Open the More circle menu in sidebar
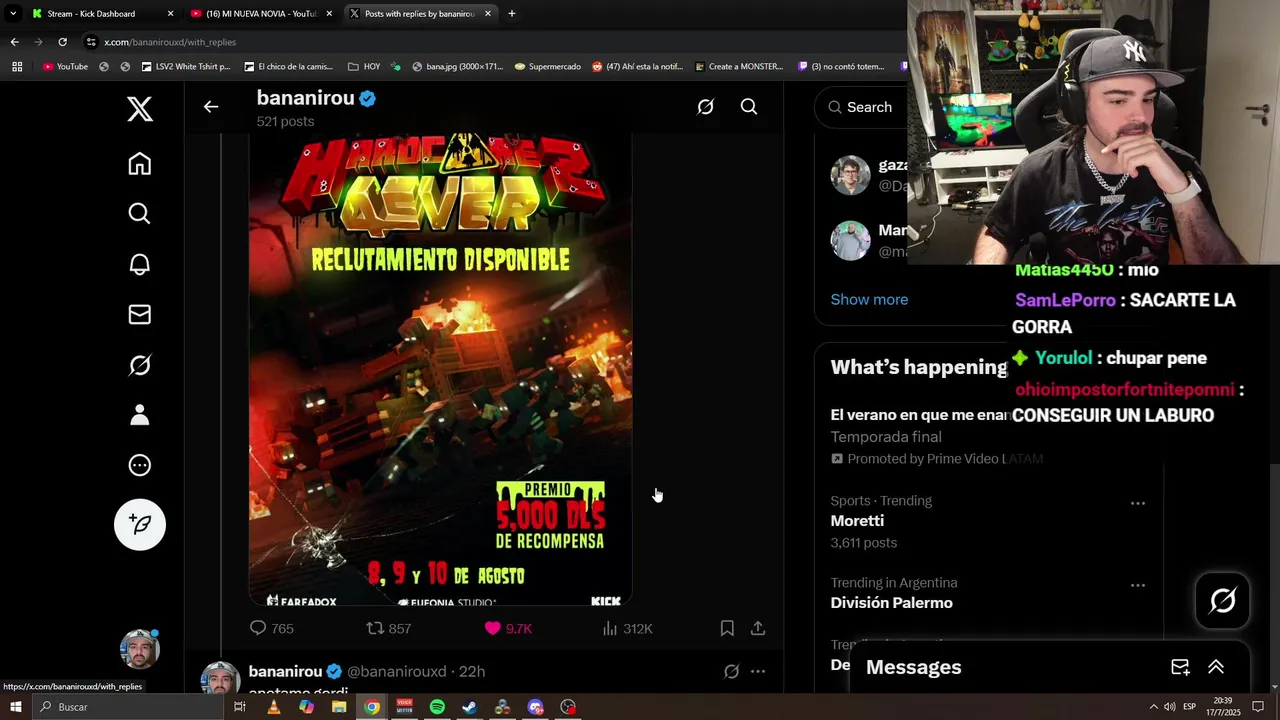Screen dimensions: 1280x720 (x=140, y=465)
